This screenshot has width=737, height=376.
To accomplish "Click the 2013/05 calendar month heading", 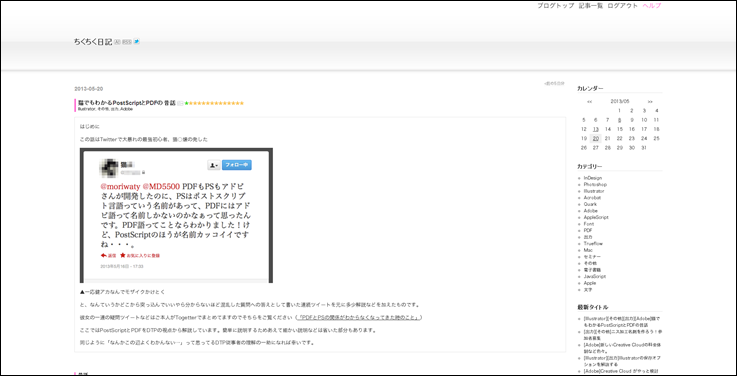I will tap(620, 102).
